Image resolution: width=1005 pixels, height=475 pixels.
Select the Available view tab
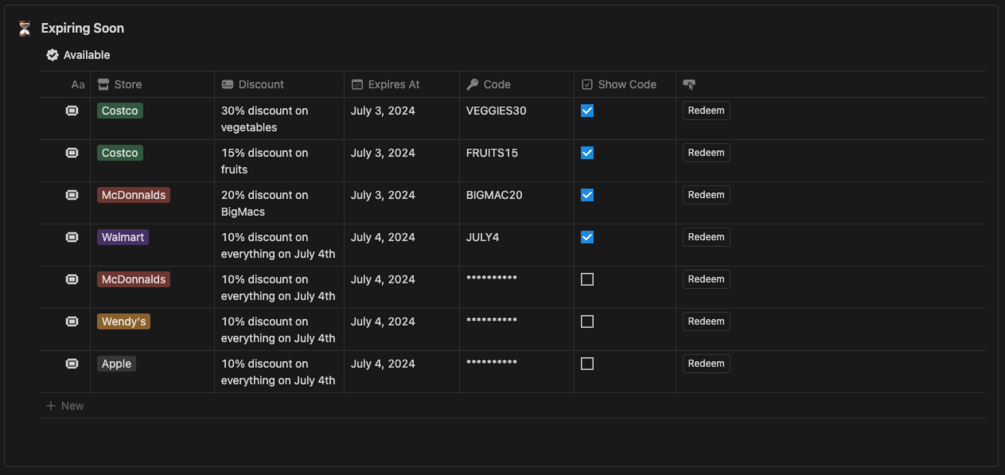click(78, 55)
